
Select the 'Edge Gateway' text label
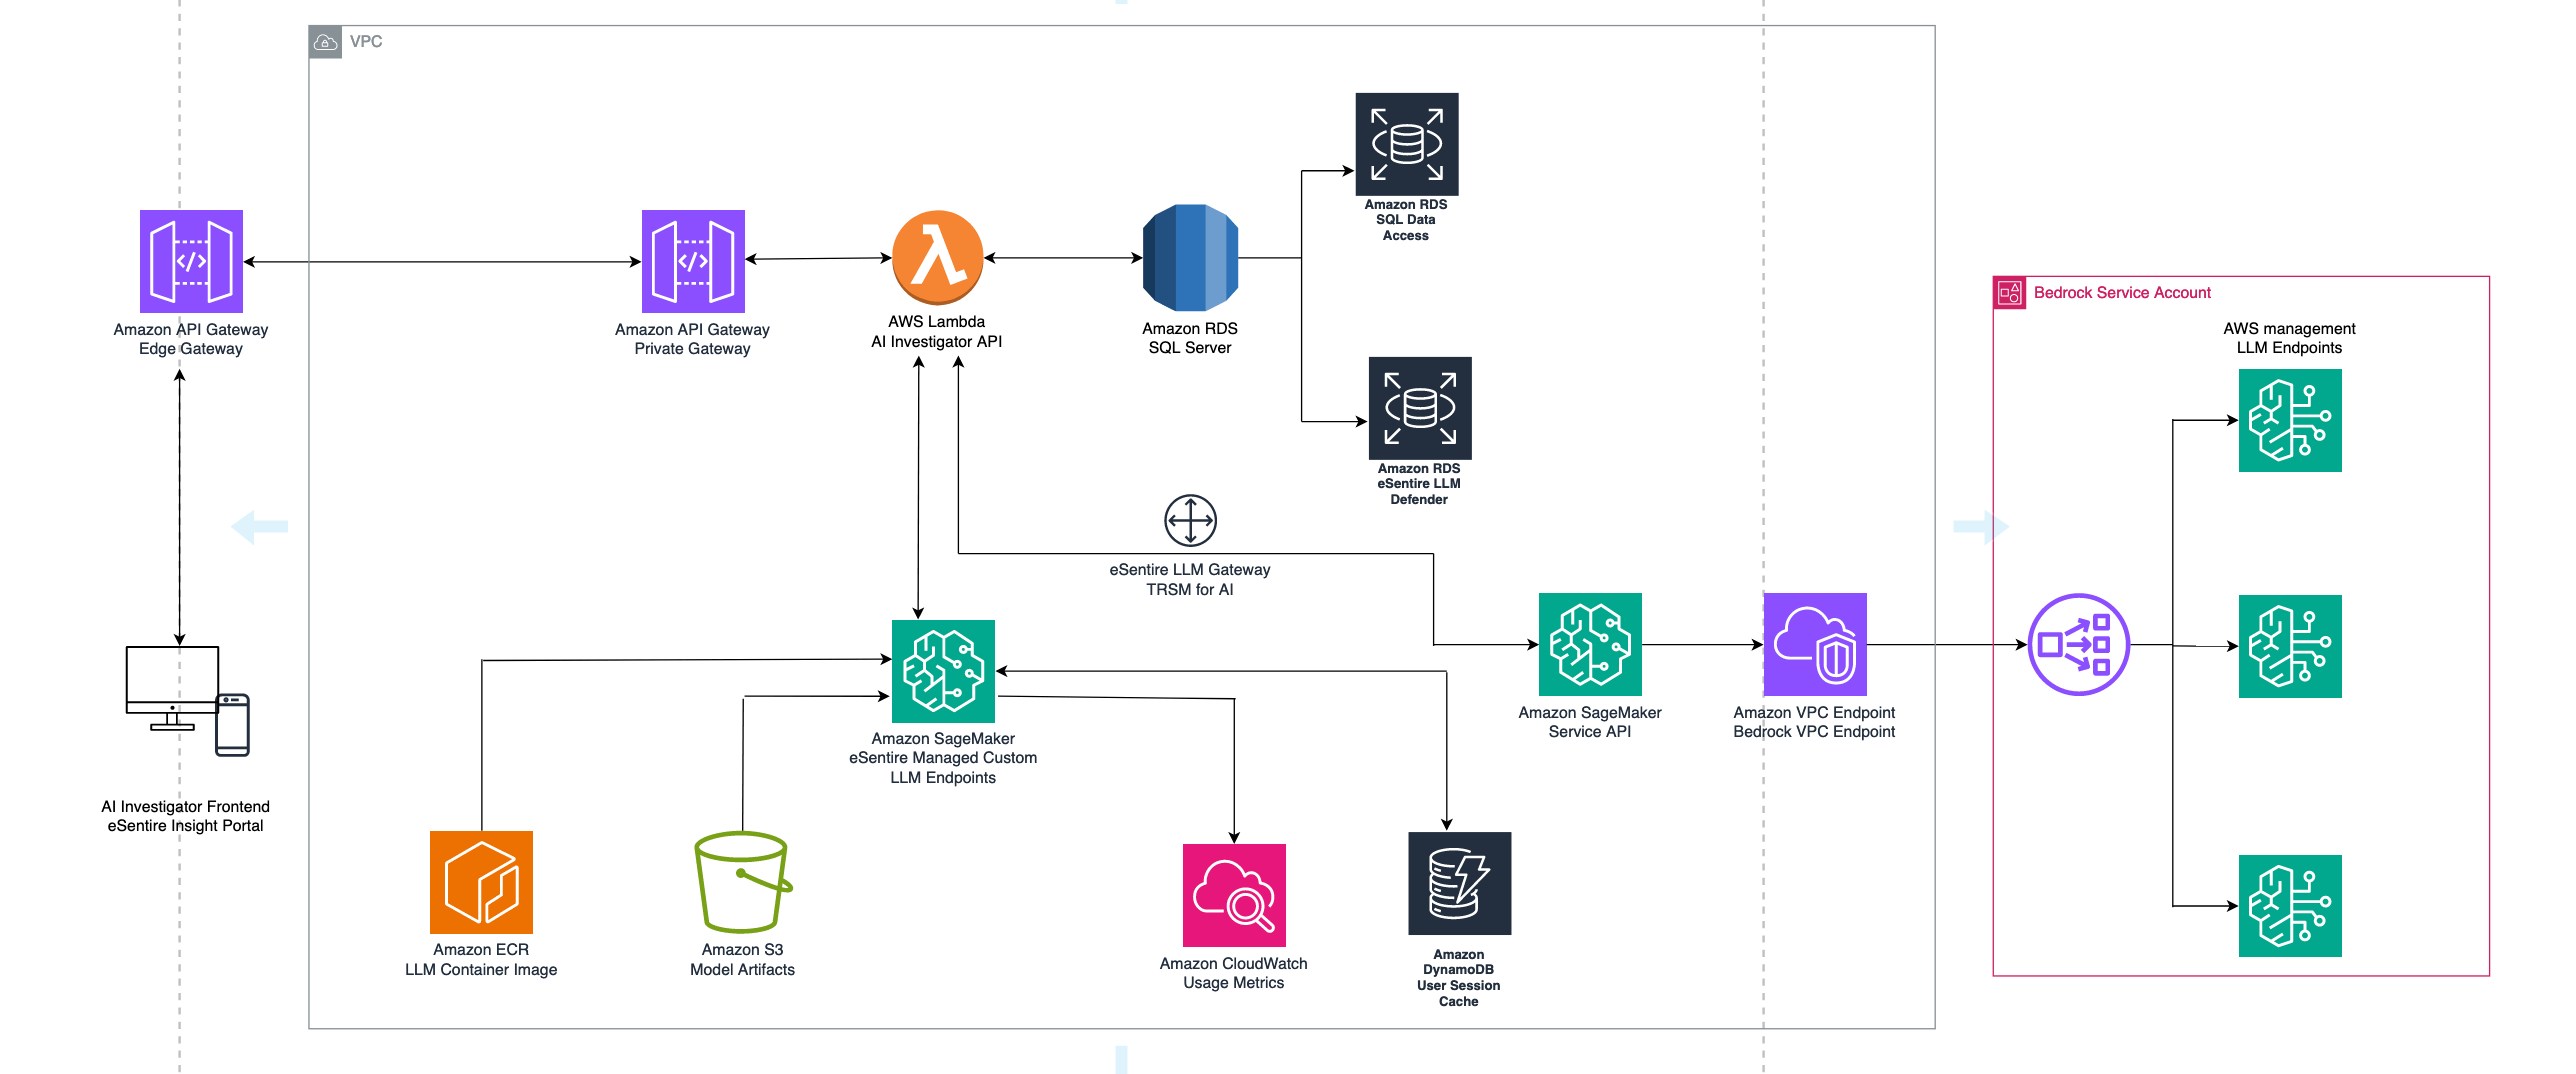coord(191,349)
